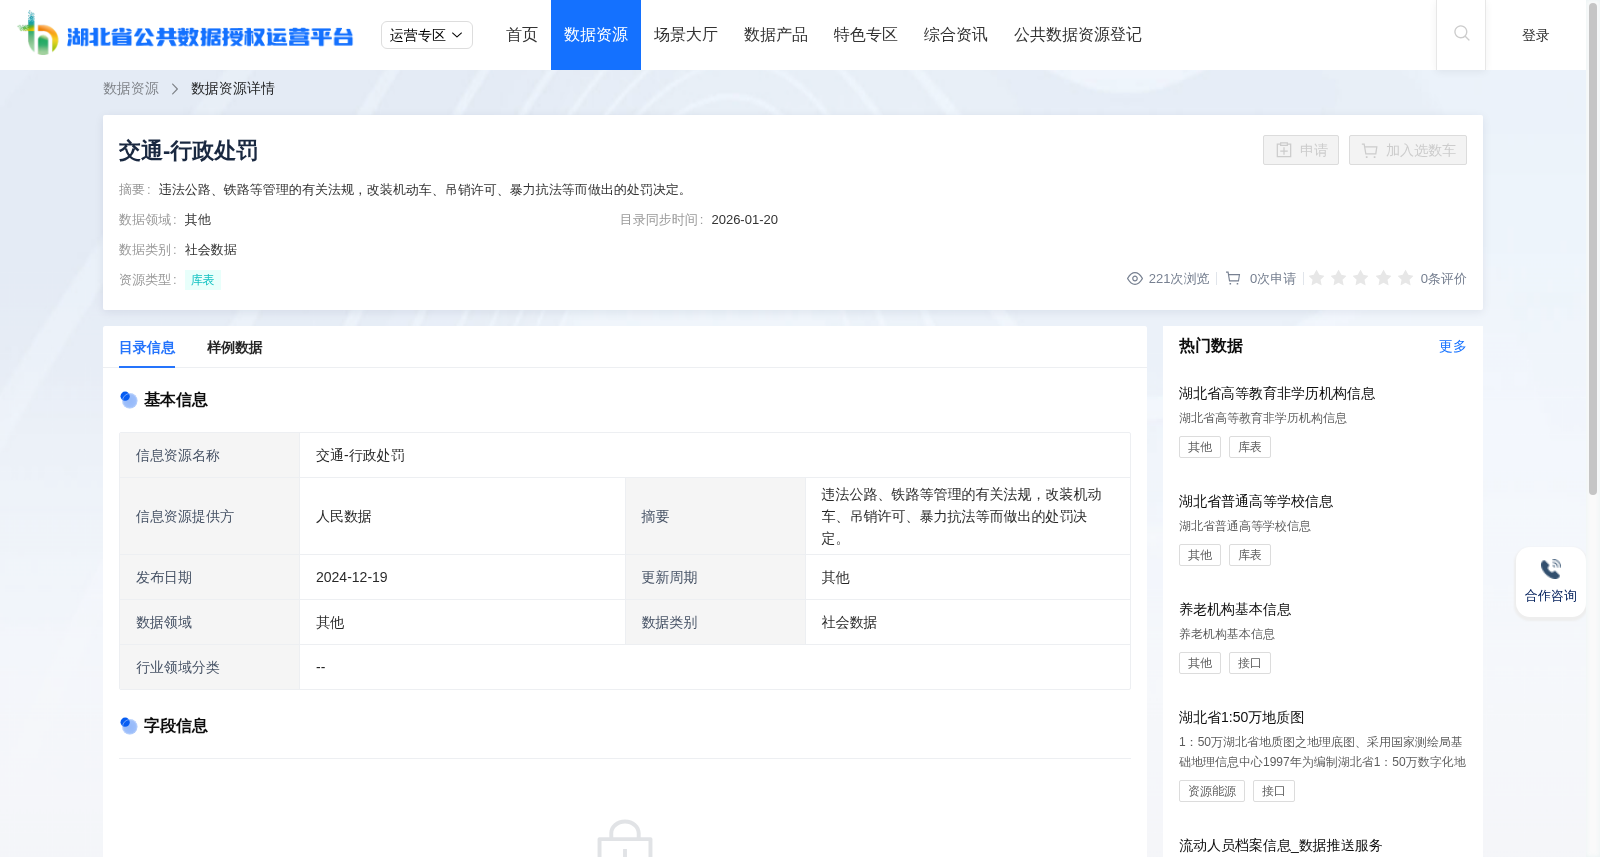Screen dimensions: 1600x857
Task: Click 库表 tag under 湖北省高等教育非学历机构信息
Action: tap(1250, 447)
